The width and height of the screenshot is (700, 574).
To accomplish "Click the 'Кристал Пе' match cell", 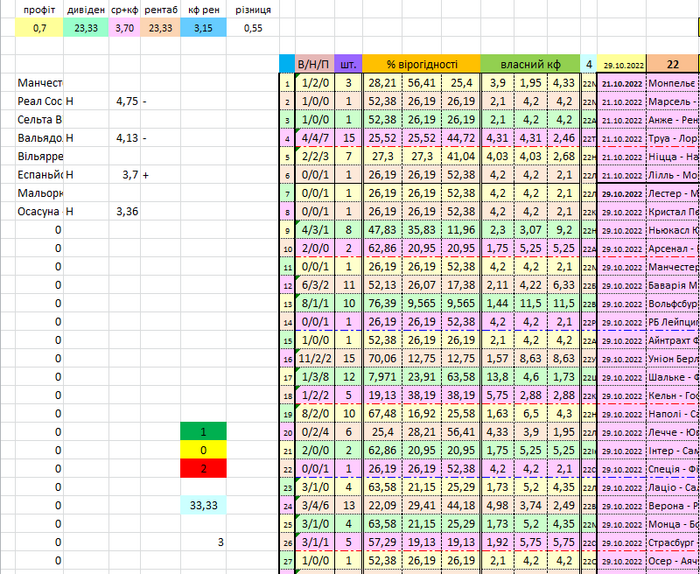I will click(673, 212).
